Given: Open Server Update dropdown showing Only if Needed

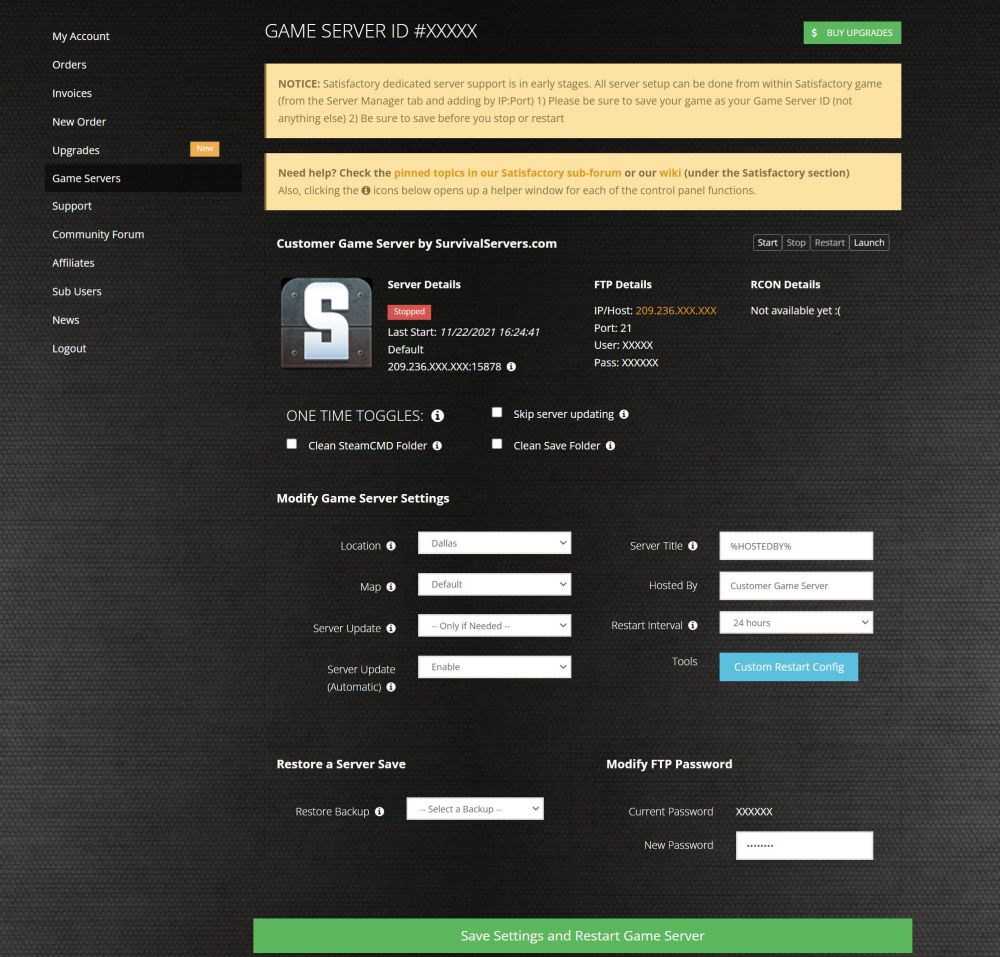Looking at the screenshot, I should [x=494, y=625].
